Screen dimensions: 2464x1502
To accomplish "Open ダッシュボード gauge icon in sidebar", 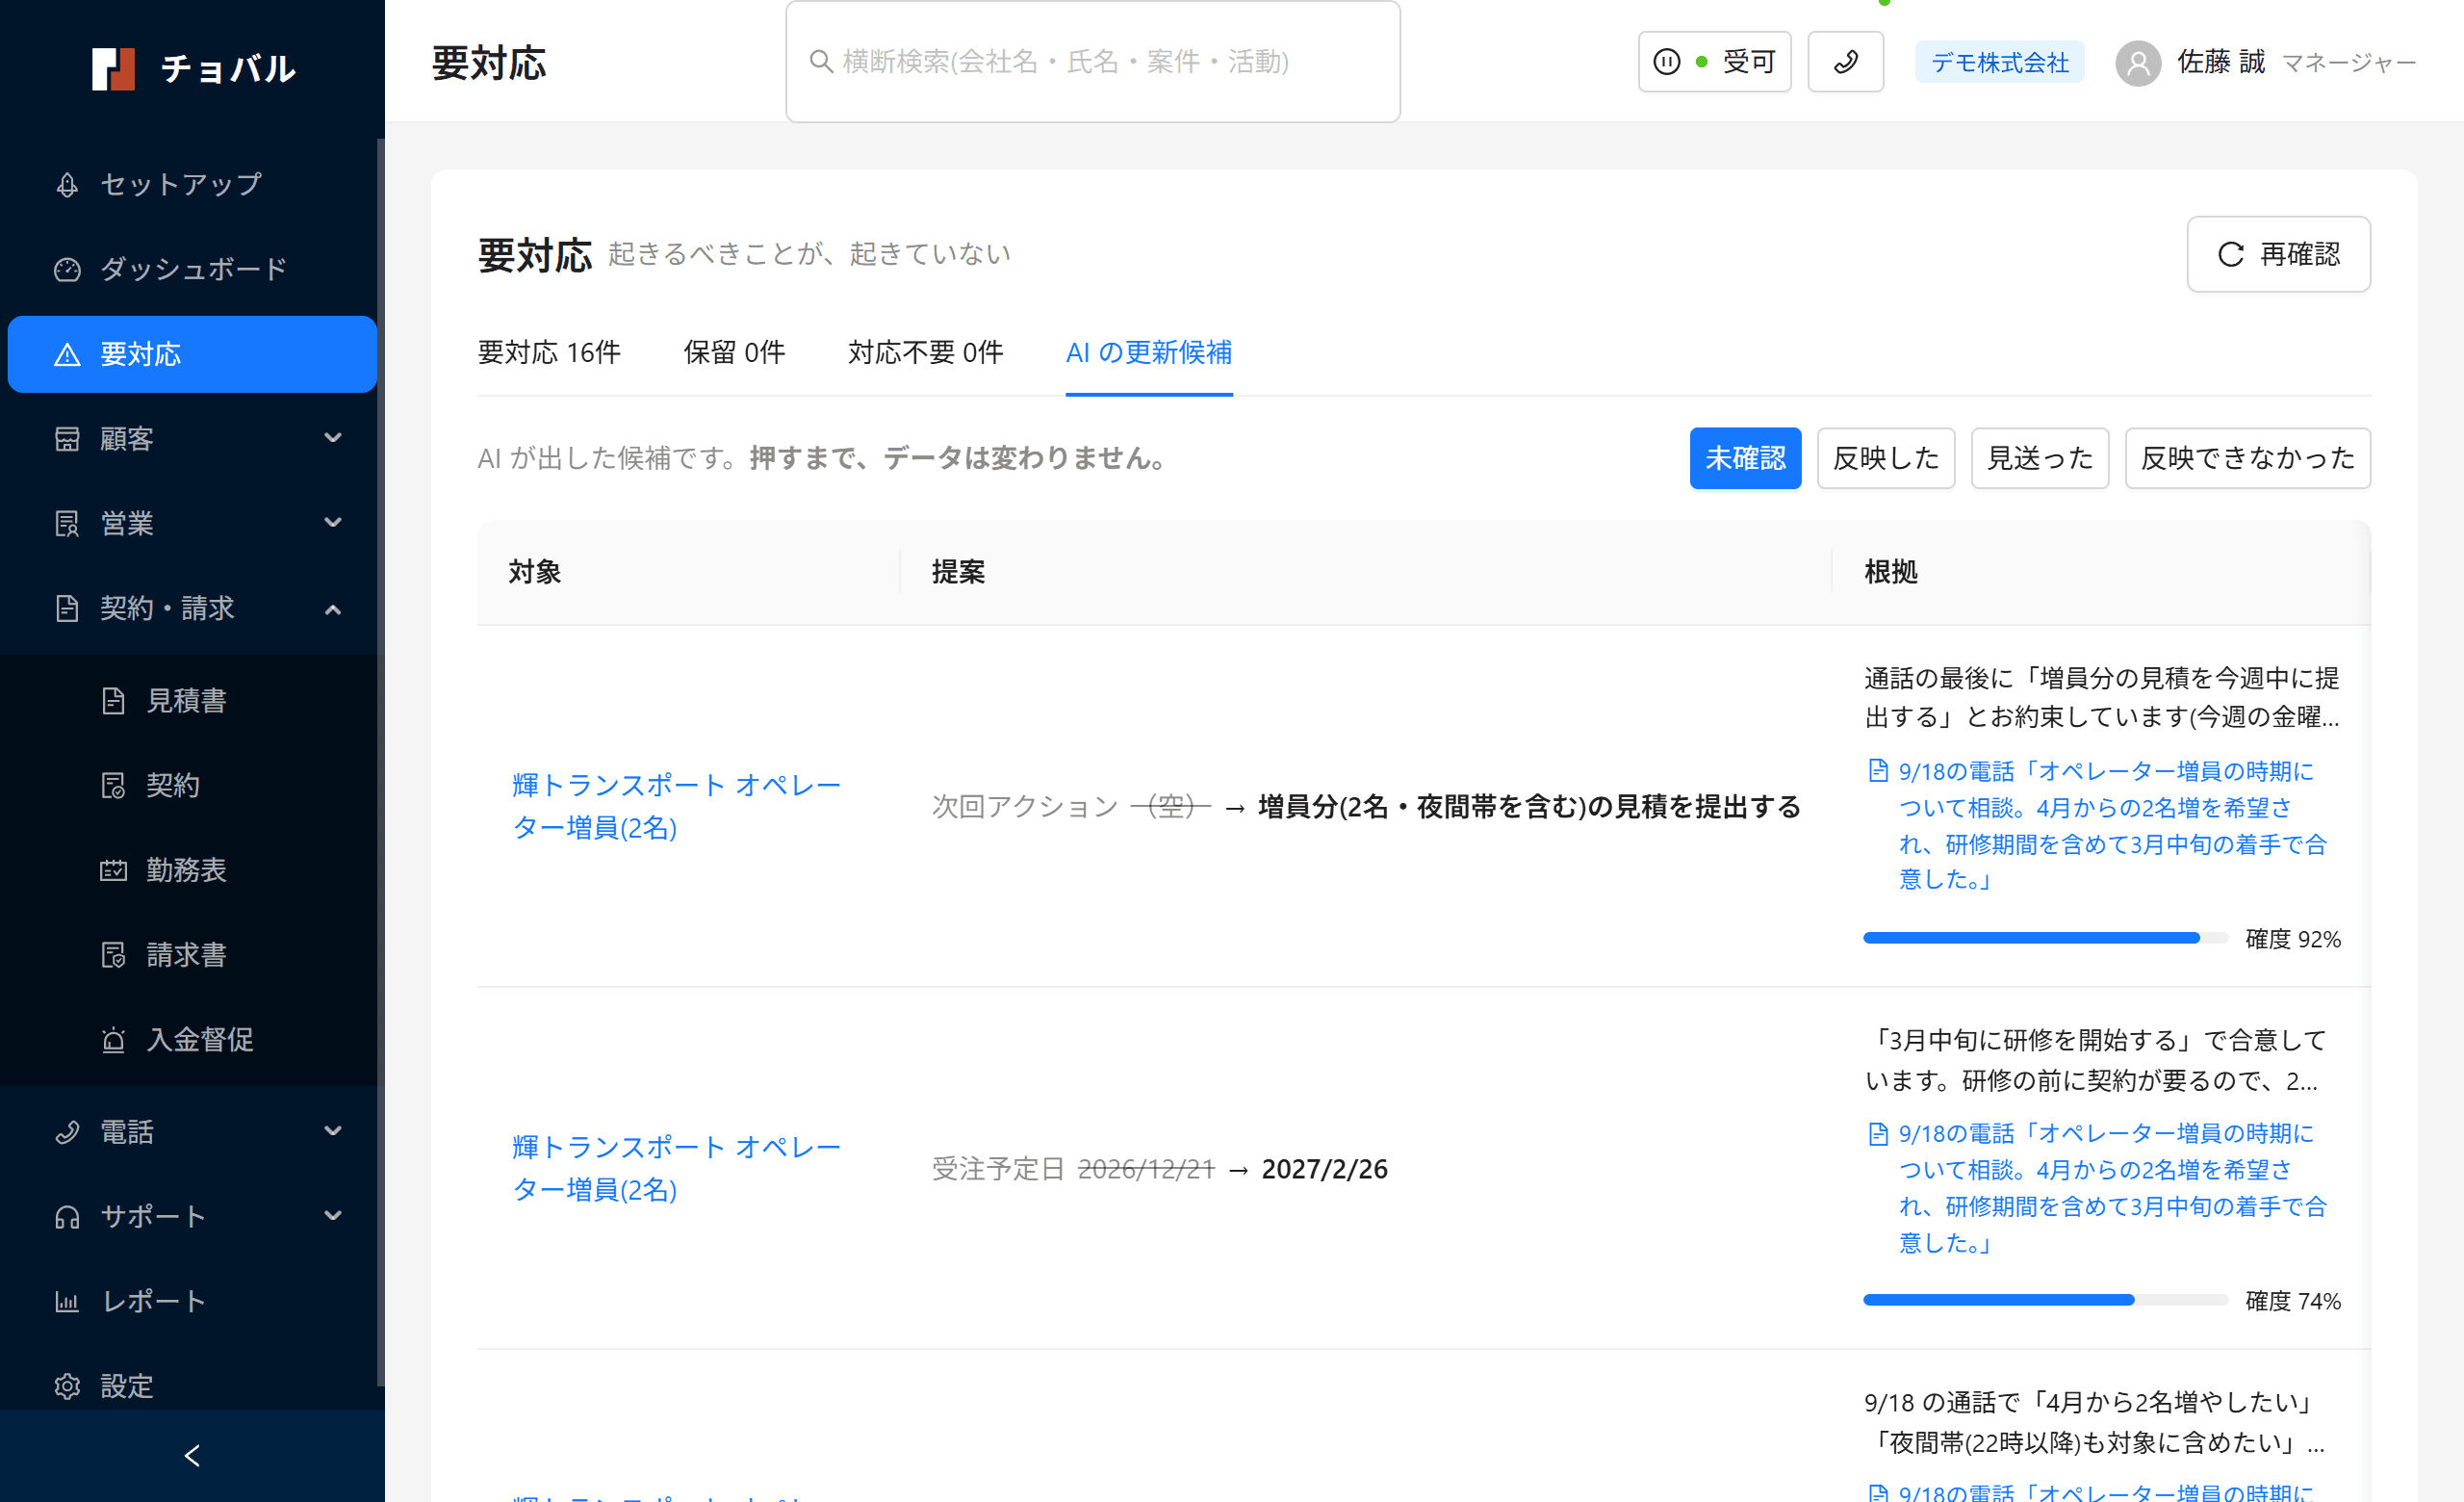I will pyautogui.click(x=67, y=270).
